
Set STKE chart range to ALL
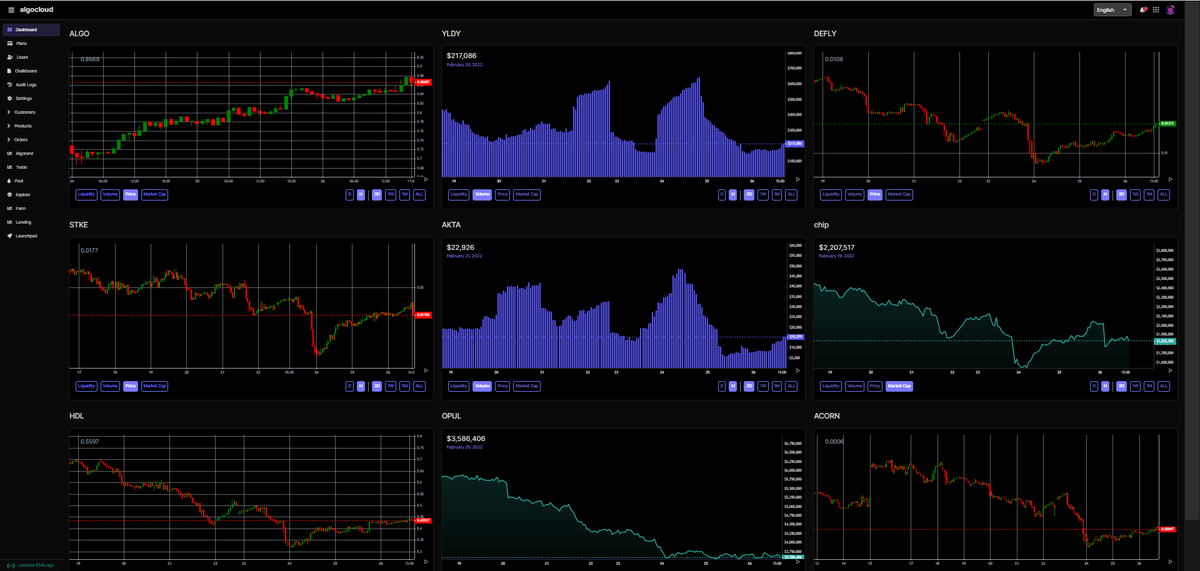point(419,385)
